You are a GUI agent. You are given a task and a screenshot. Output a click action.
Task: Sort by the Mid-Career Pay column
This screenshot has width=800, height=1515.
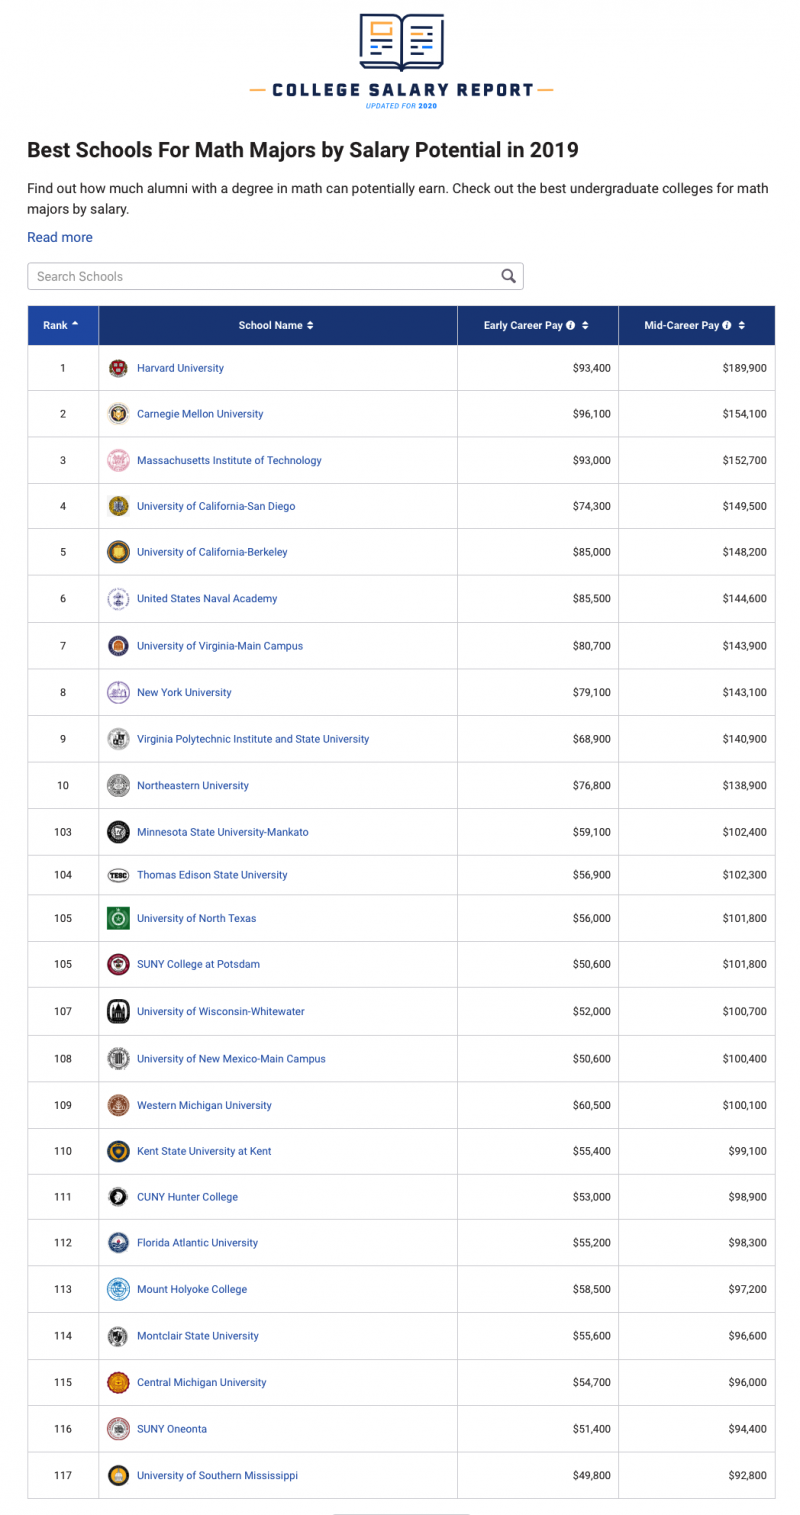(742, 325)
